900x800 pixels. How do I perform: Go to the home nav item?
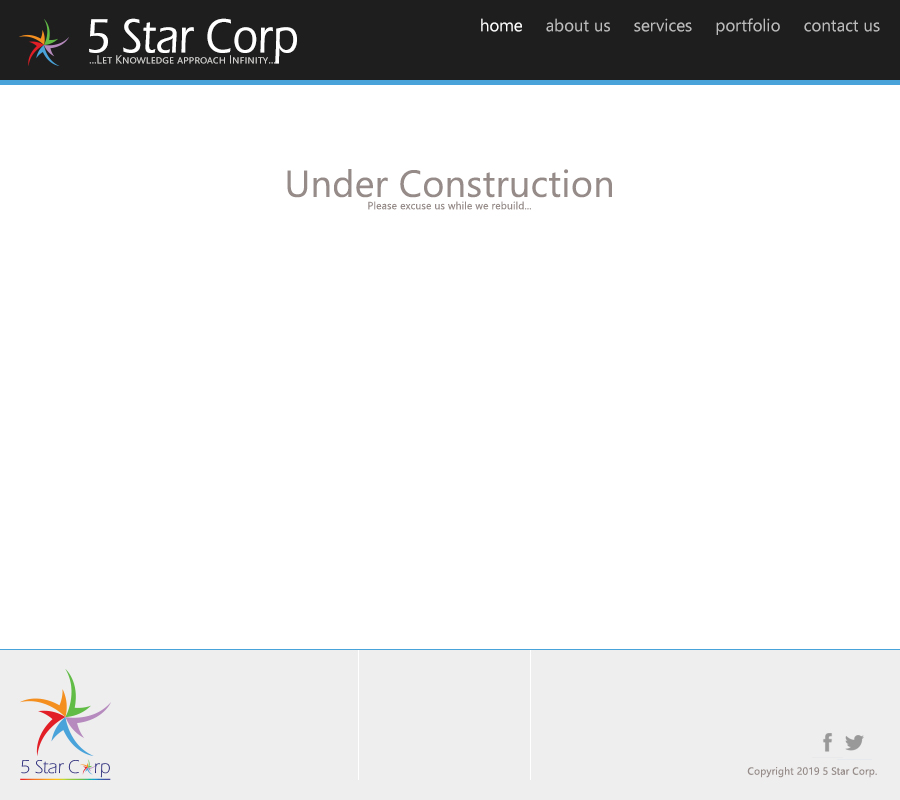(501, 26)
